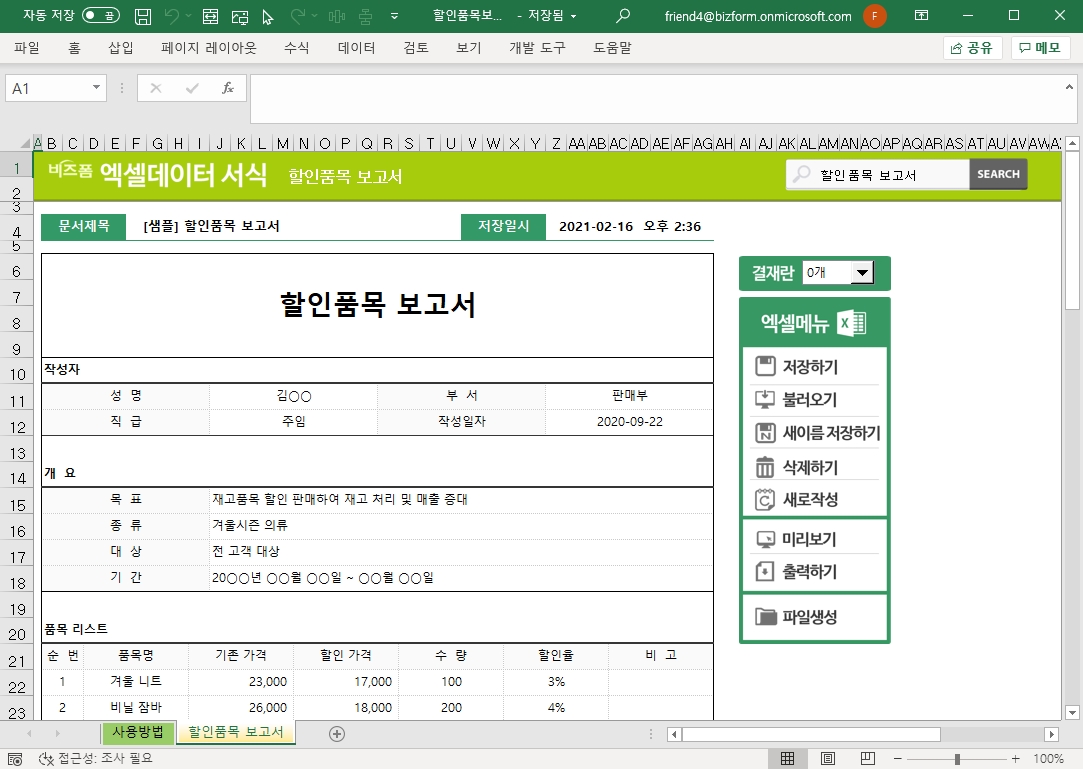This screenshot has height=769, width=1083.
Task: Click the zoom slider in the status bar
Action: [957, 759]
